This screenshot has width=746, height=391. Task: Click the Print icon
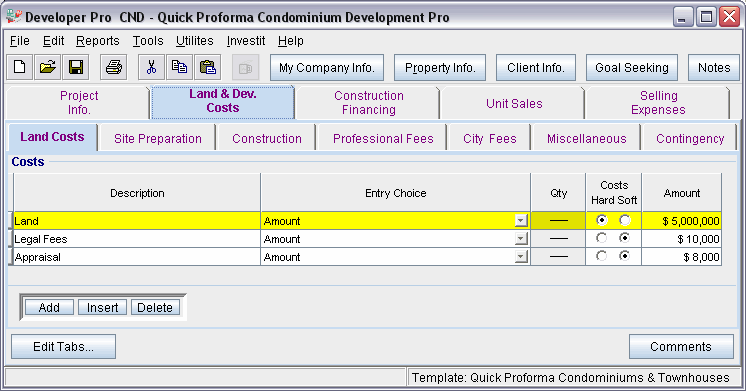114,67
